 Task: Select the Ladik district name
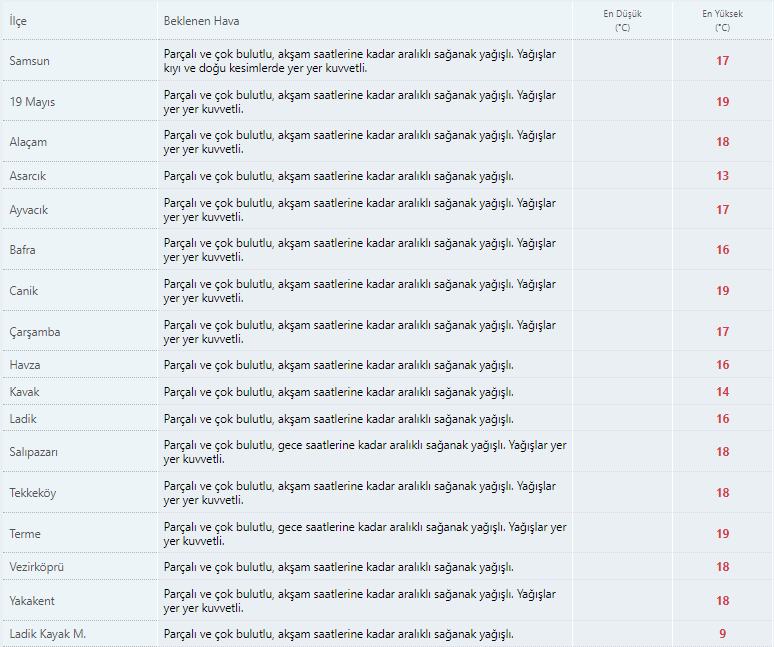pos(23,419)
